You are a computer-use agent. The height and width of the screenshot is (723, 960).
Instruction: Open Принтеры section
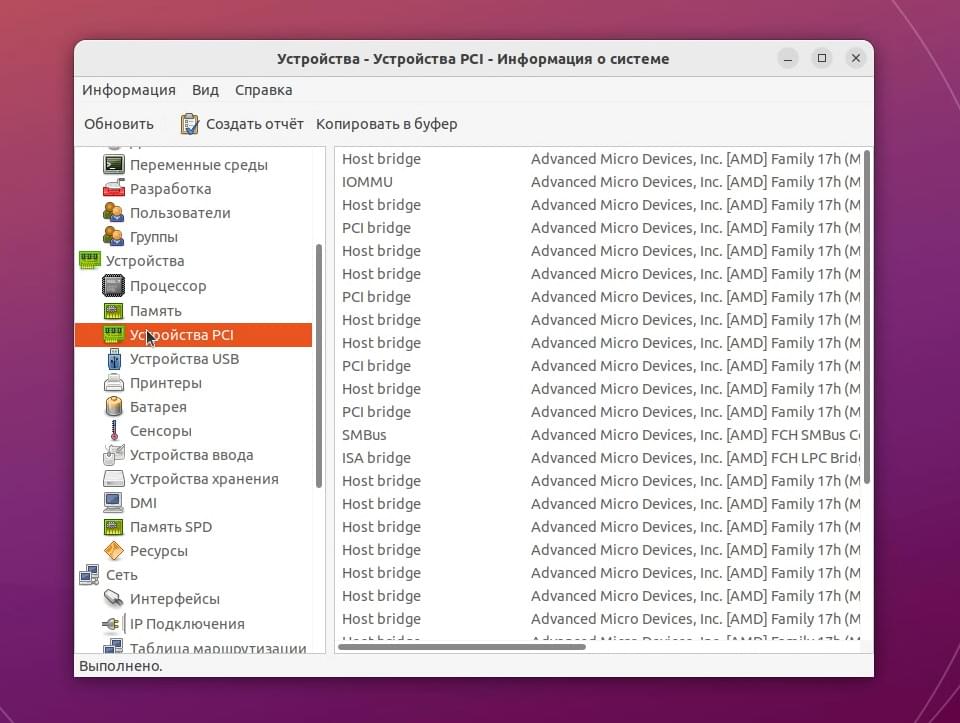click(x=165, y=383)
